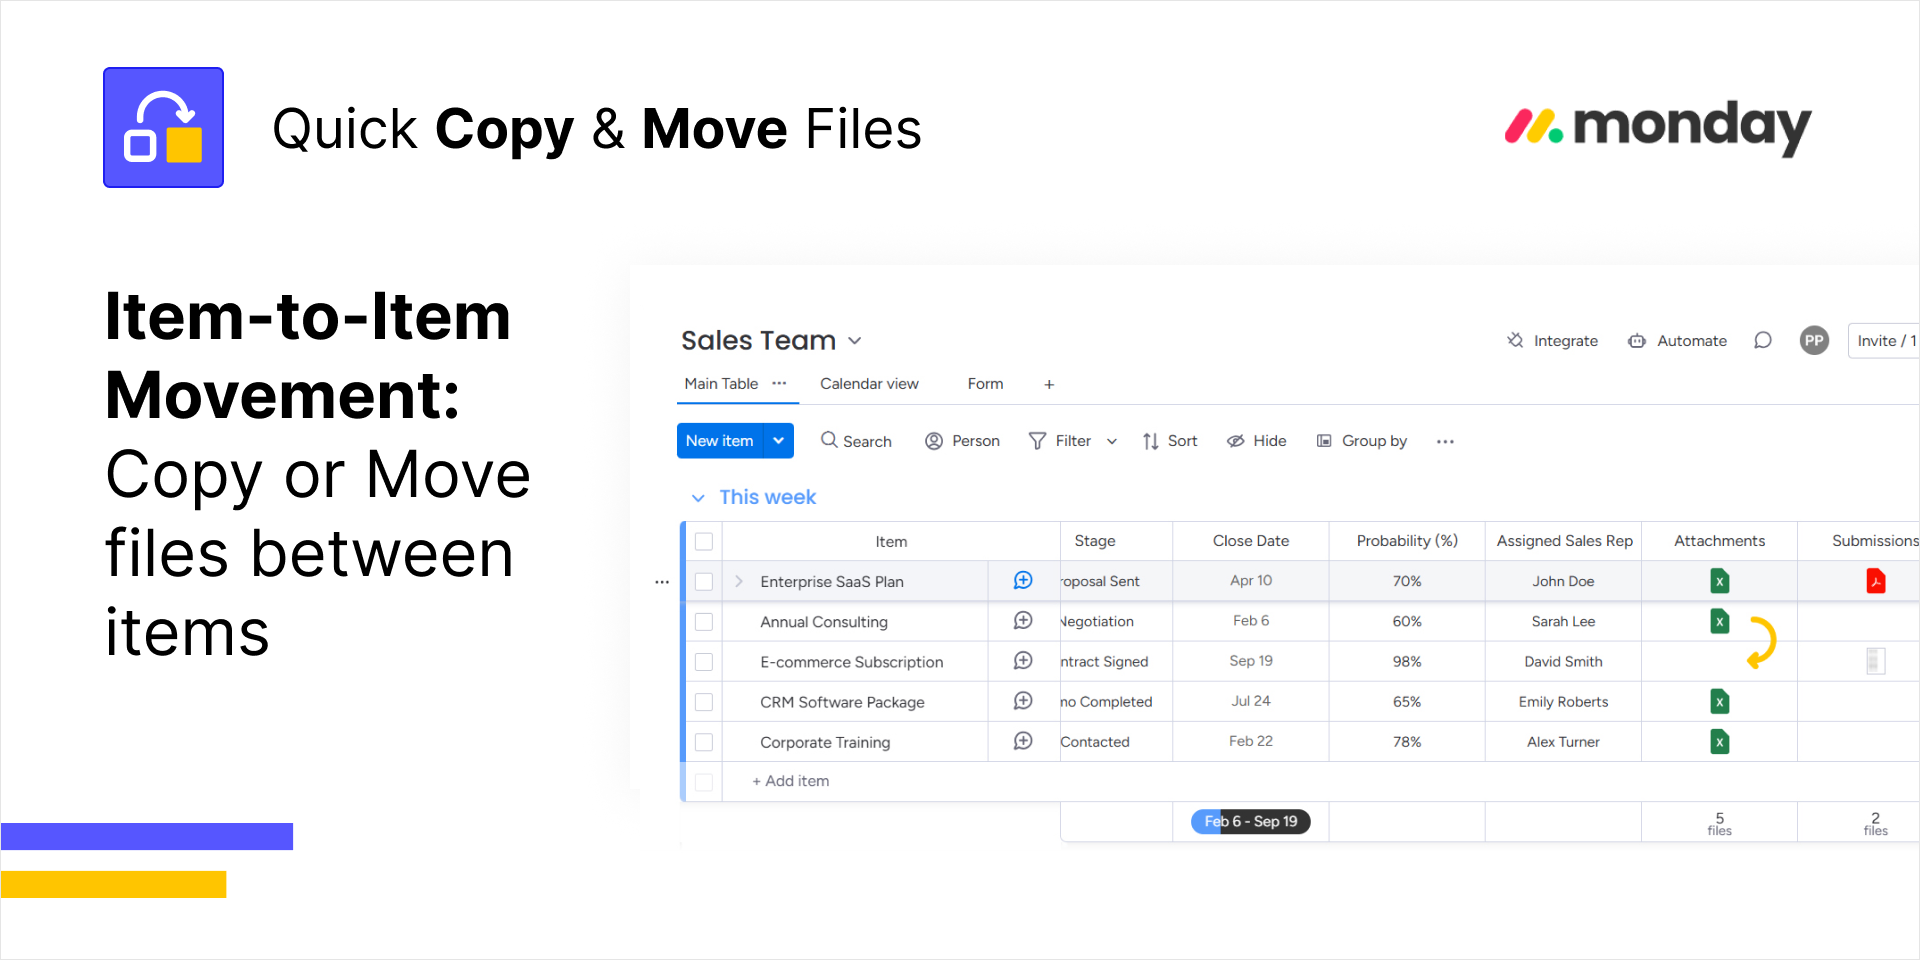Switch to the Calendar view tab

tap(869, 383)
